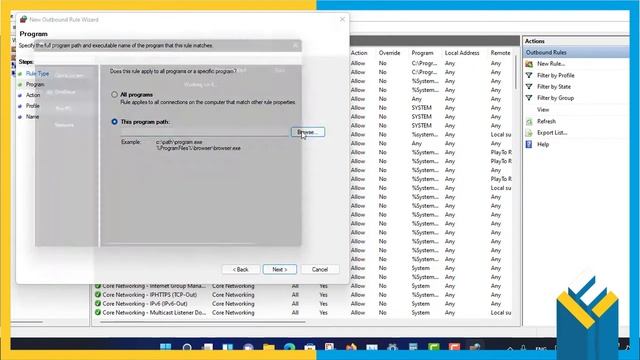
Task: Click New Rule... in the Actions pane
Action: click(x=551, y=64)
